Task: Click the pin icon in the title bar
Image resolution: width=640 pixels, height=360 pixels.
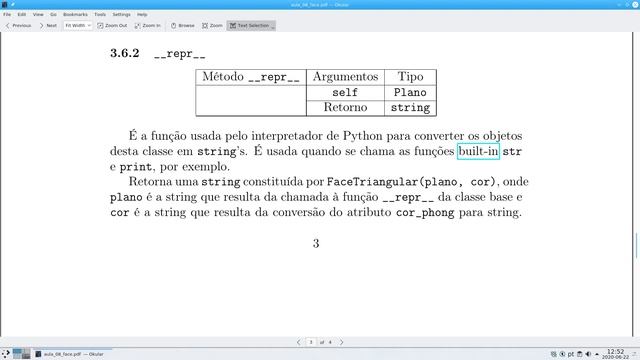Action: tap(13, 4)
